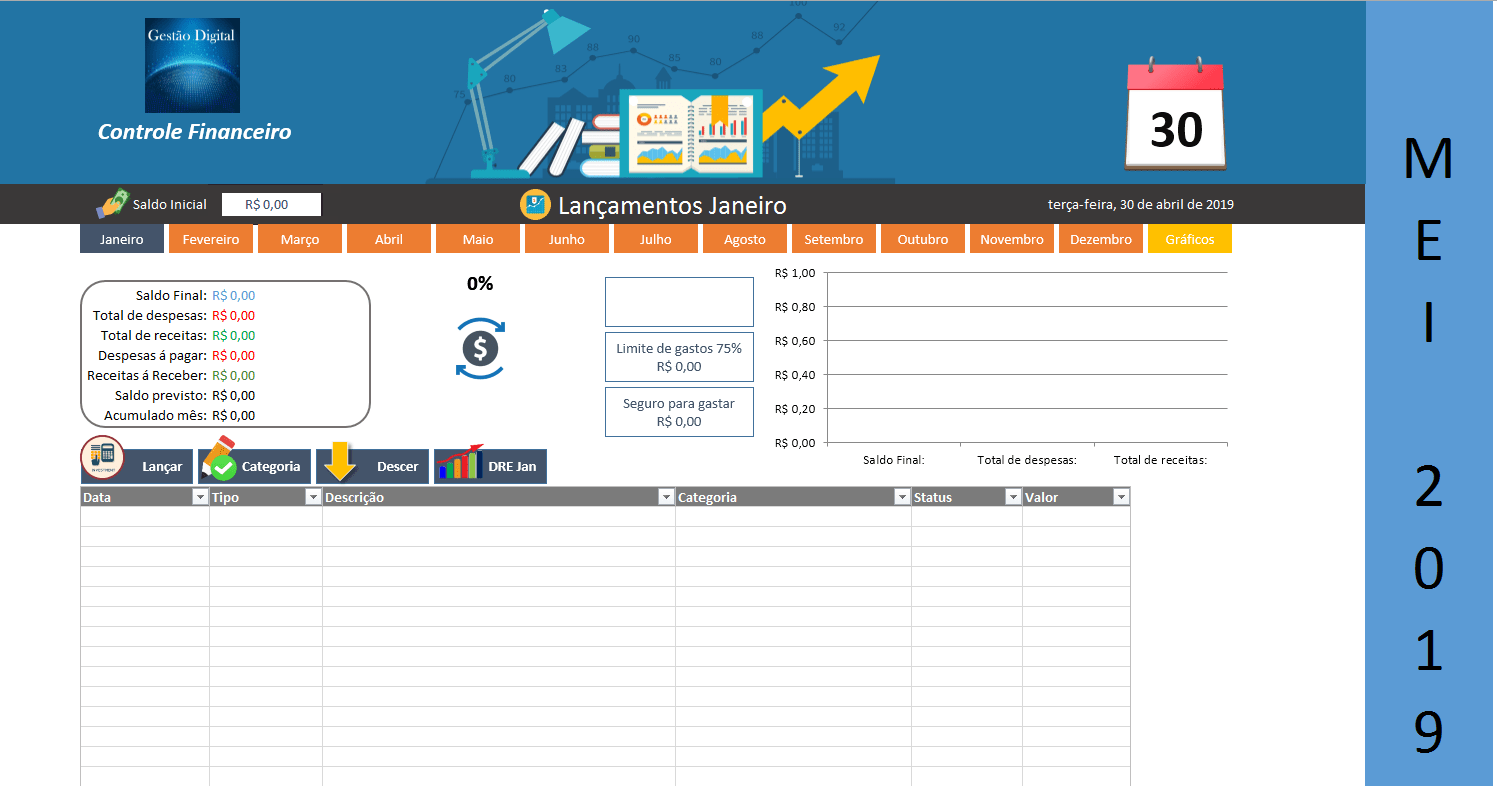Click the yellow down arrow Descer icon
Screen dimensions: 1497x786
coord(340,463)
